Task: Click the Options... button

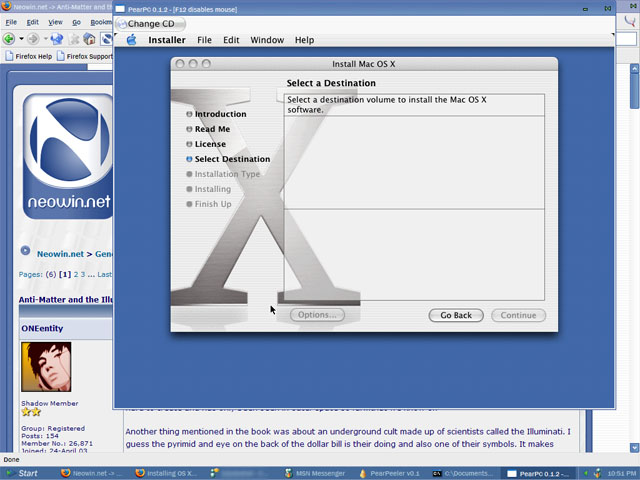Action: 317,315
